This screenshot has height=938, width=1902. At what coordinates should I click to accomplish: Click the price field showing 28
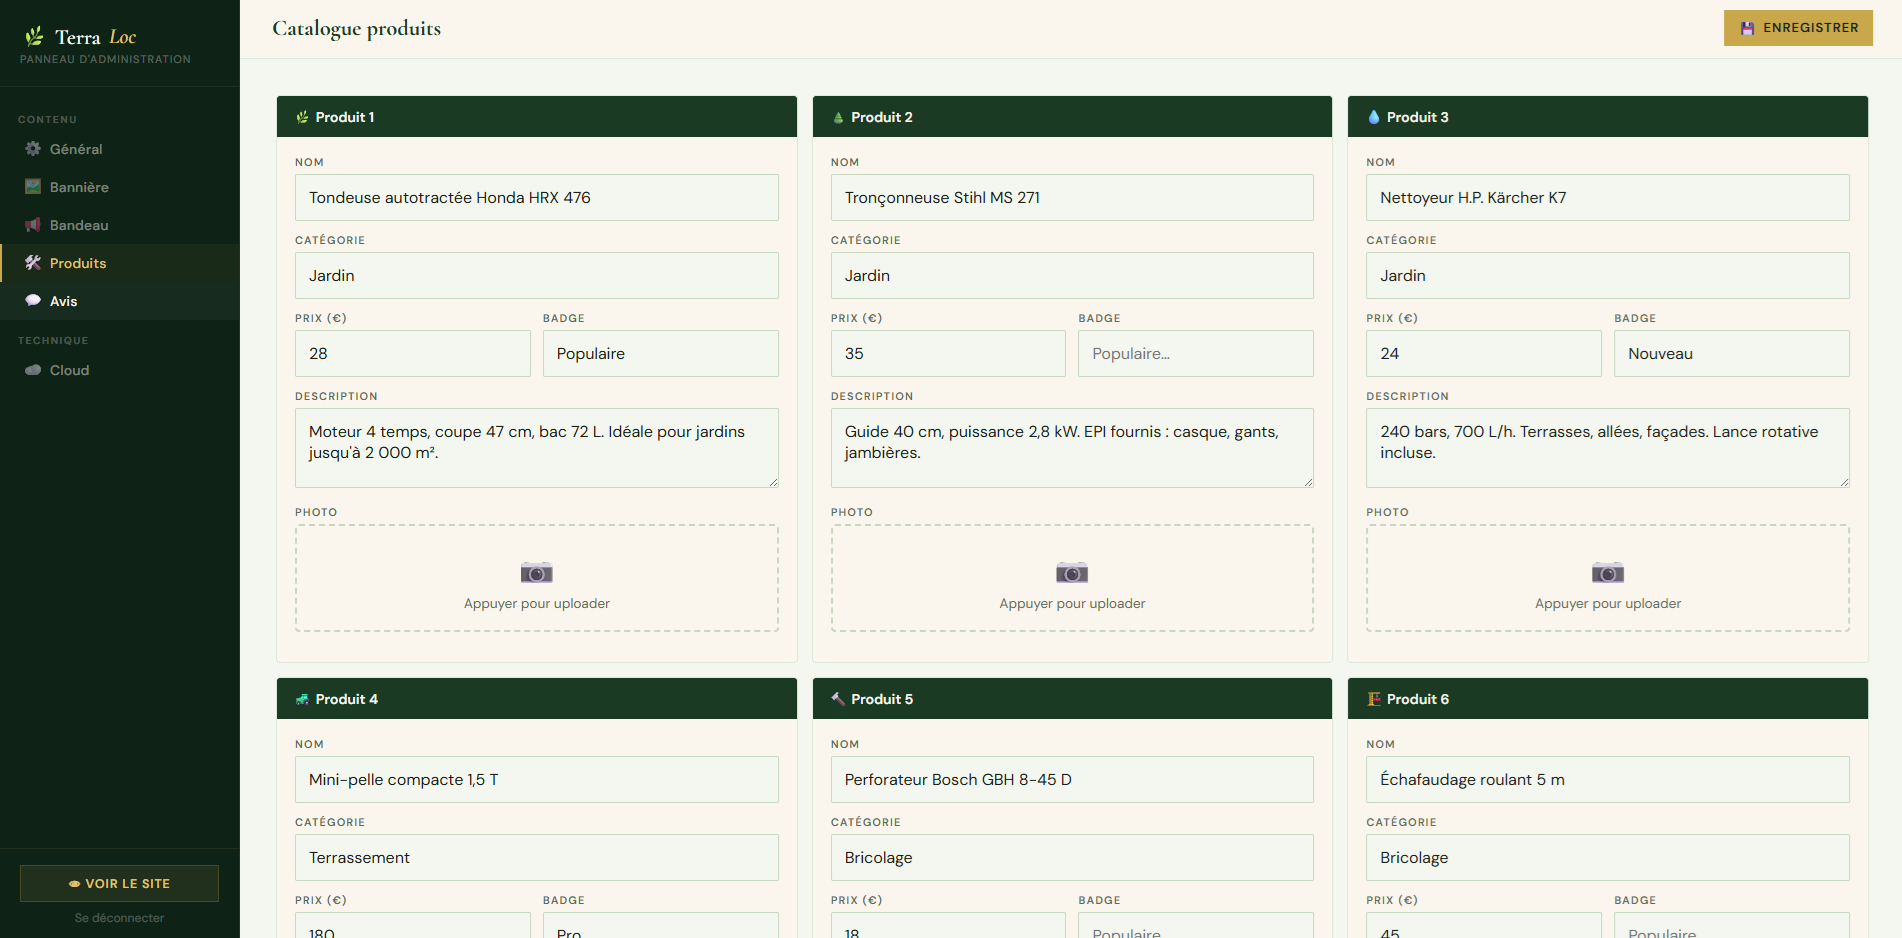point(413,354)
